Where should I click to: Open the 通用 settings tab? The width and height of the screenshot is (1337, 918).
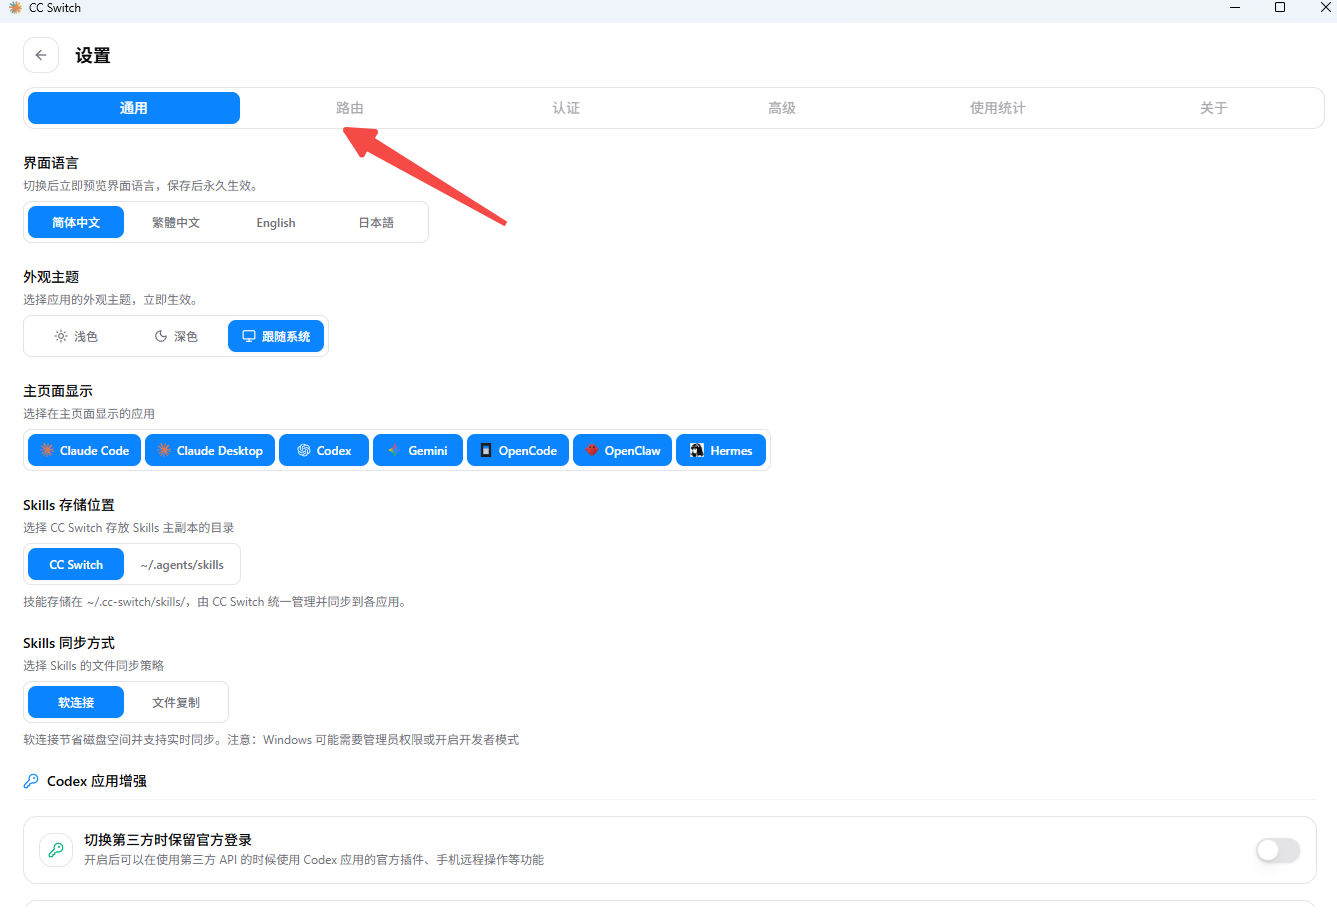134,108
